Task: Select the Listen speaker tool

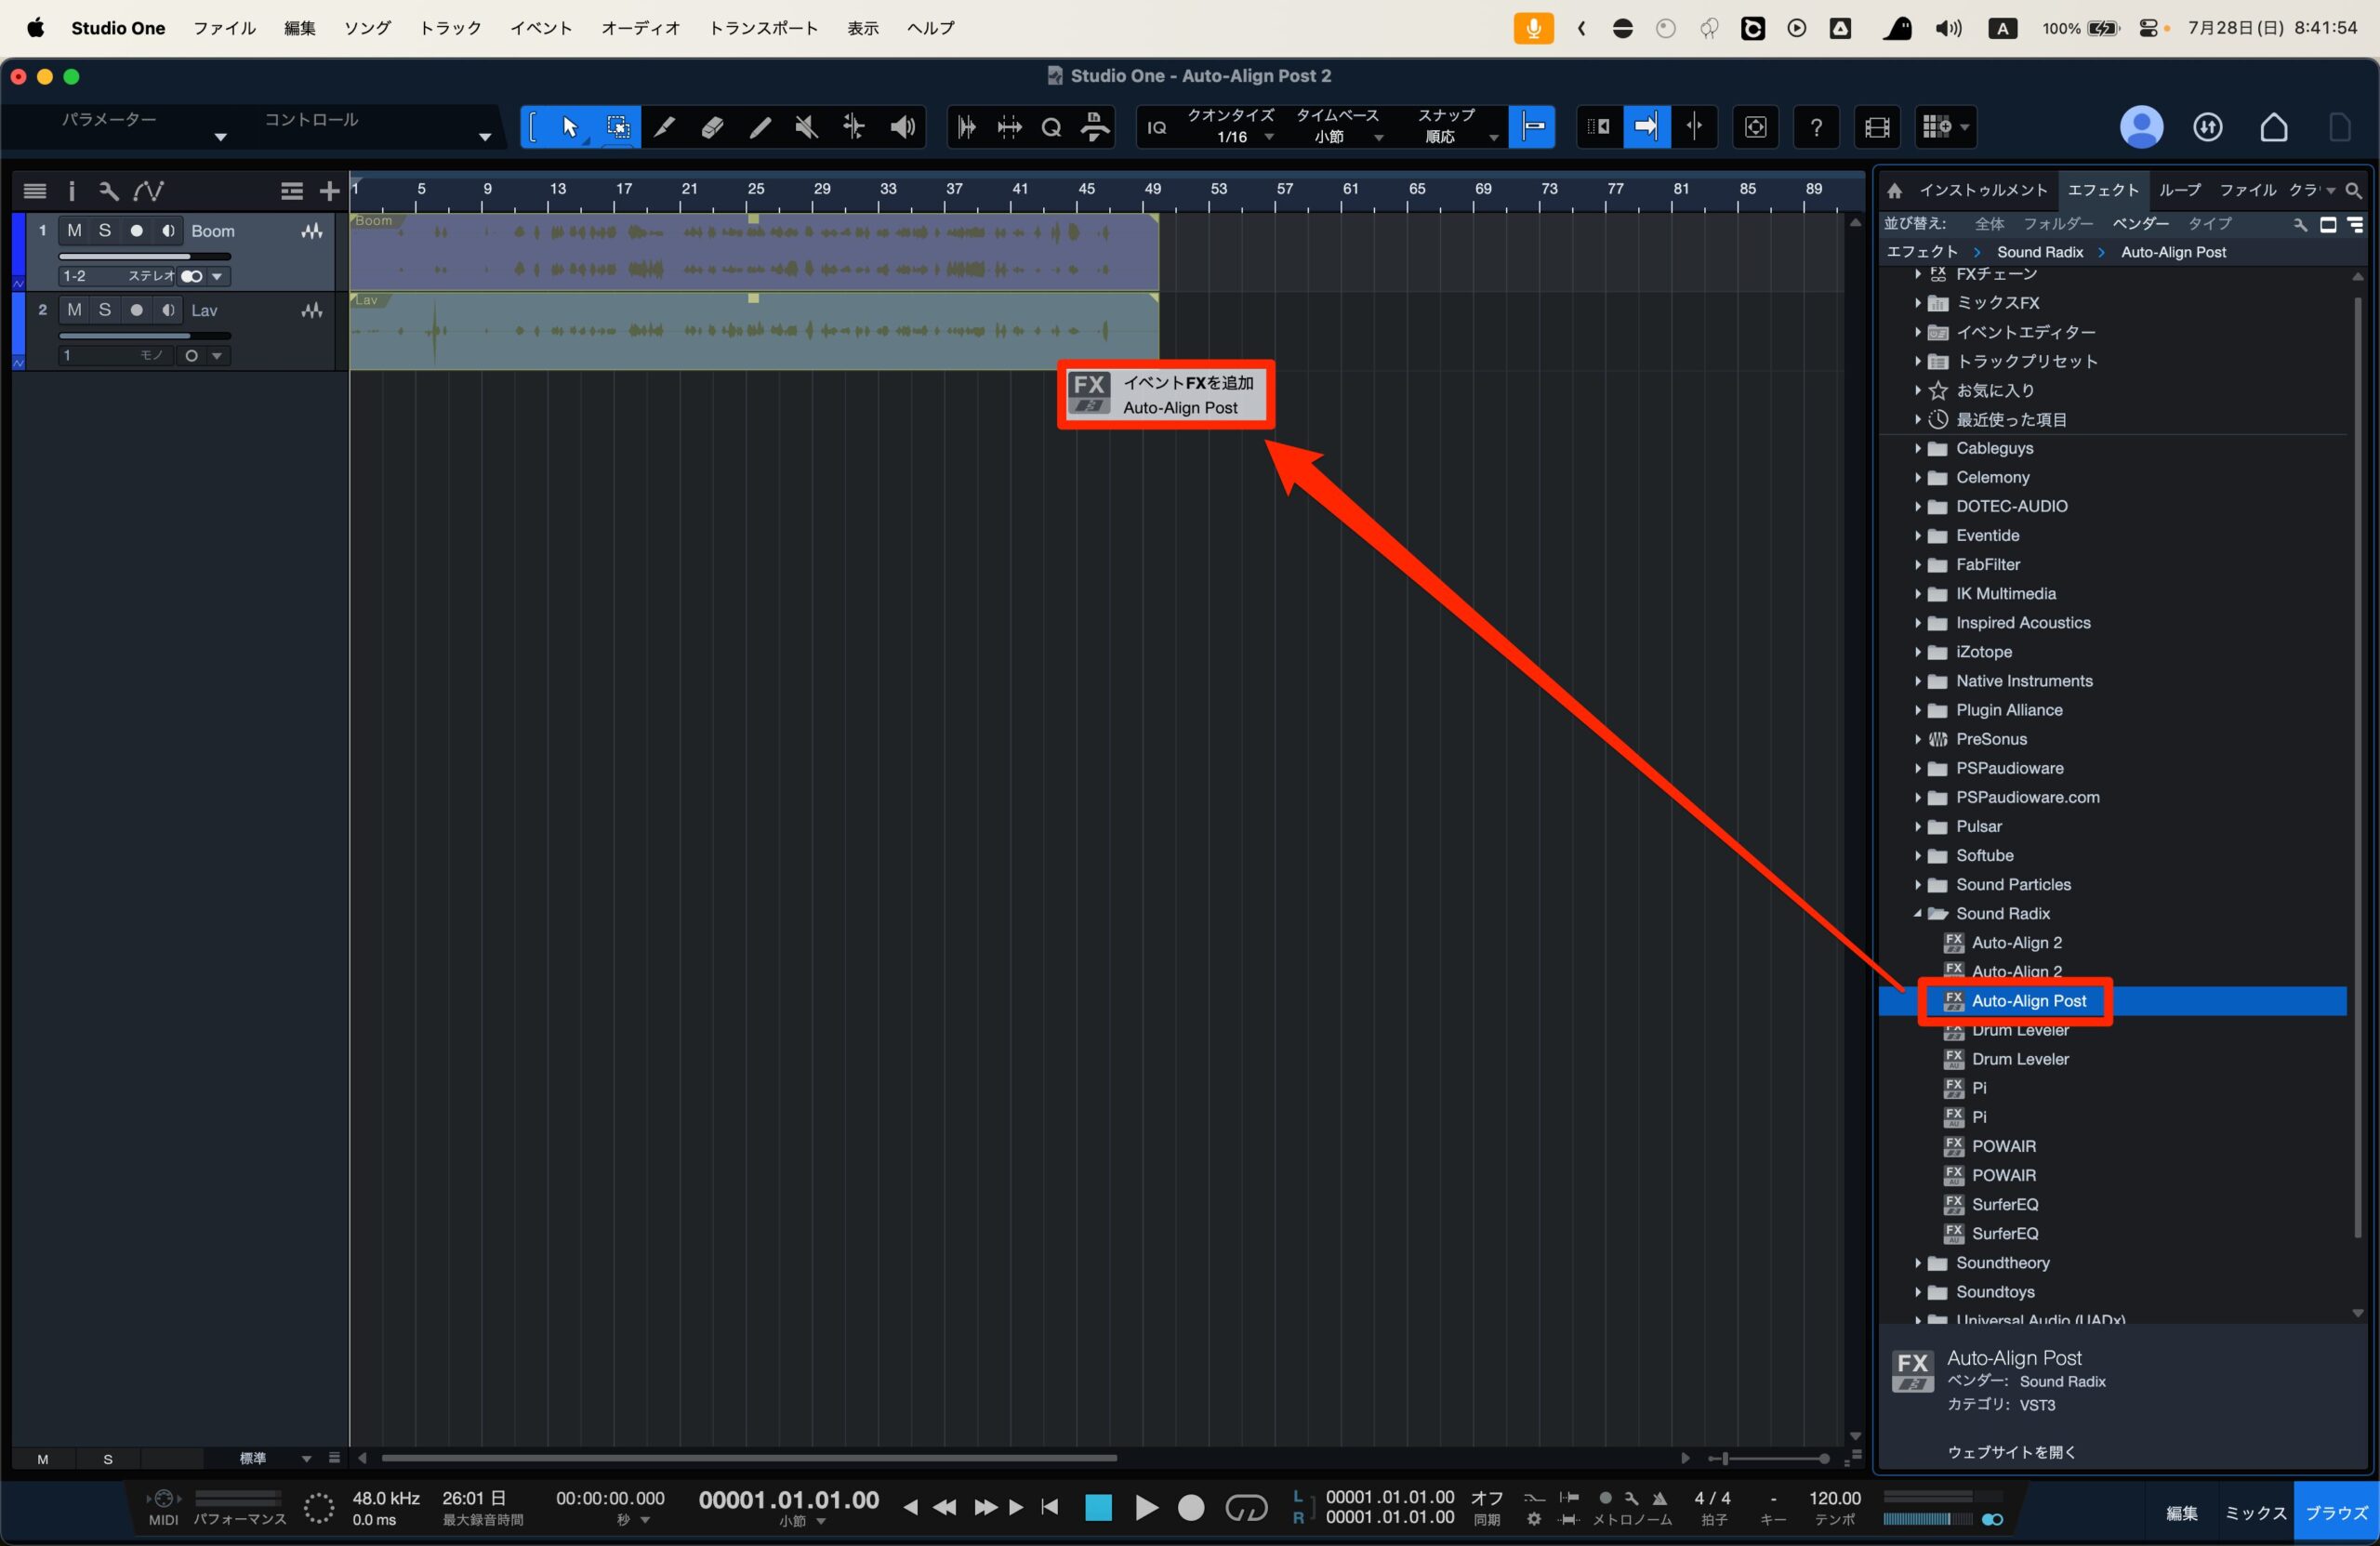Action: coord(902,127)
